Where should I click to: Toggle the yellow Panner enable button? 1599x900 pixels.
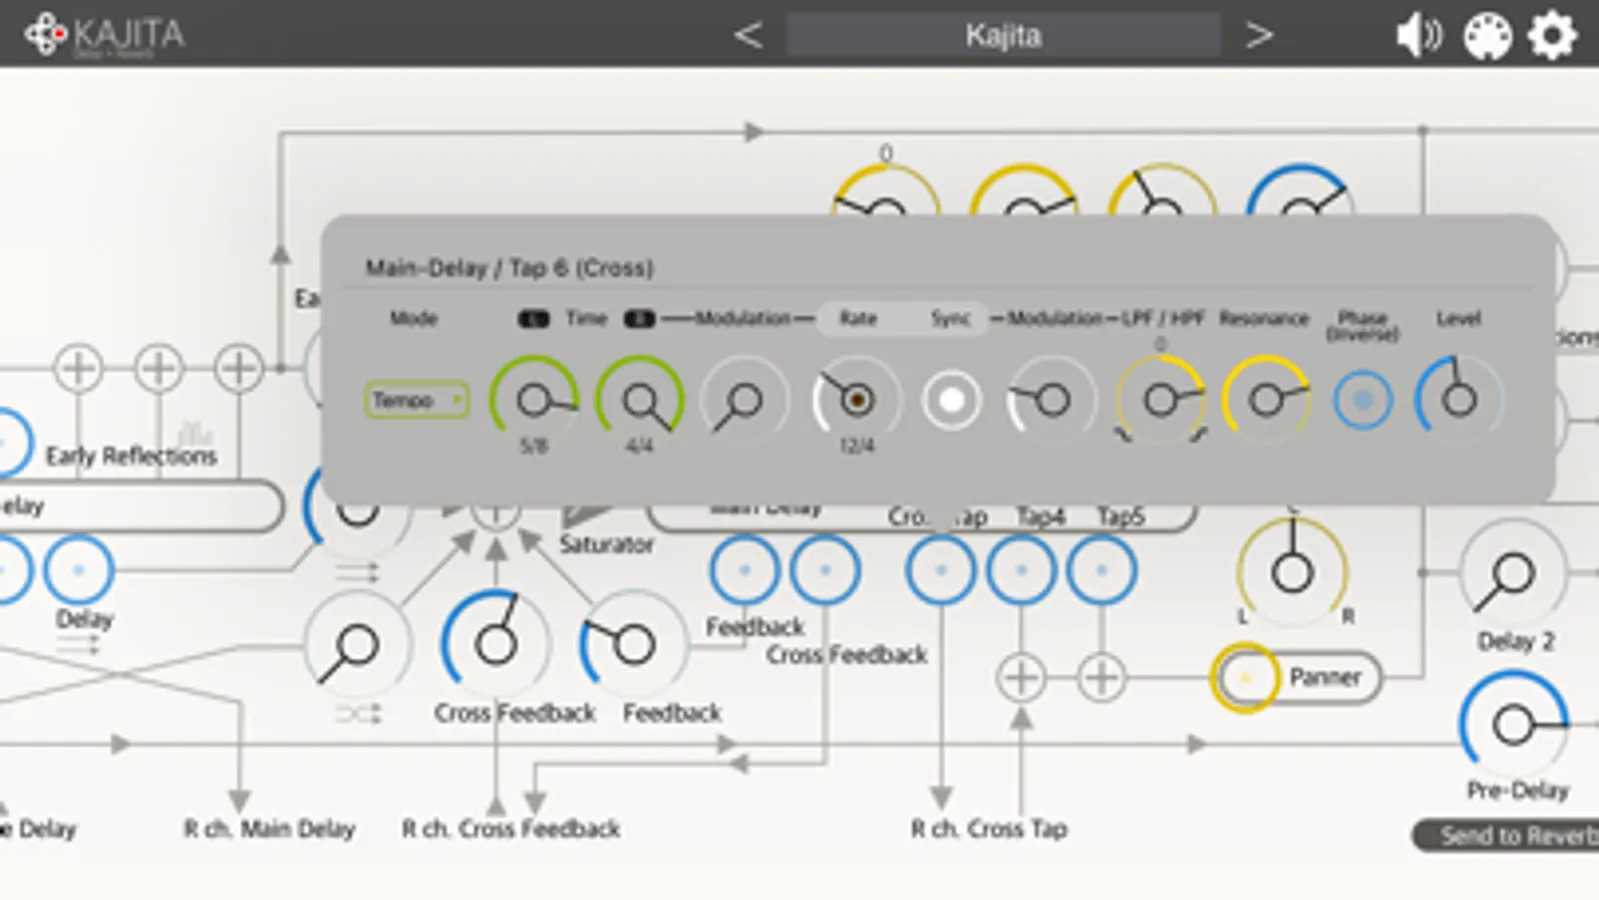click(x=1245, y=678)
